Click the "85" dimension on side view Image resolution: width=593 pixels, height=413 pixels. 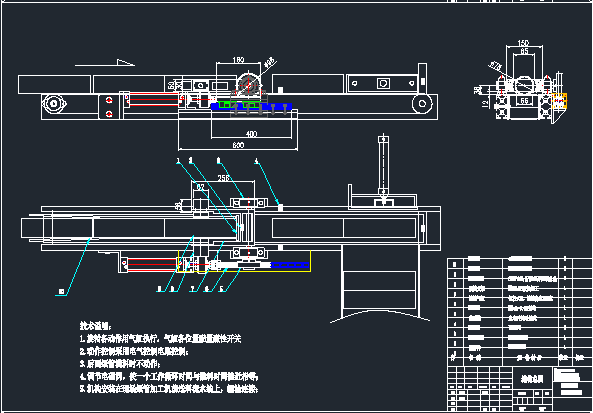point(524,51)
